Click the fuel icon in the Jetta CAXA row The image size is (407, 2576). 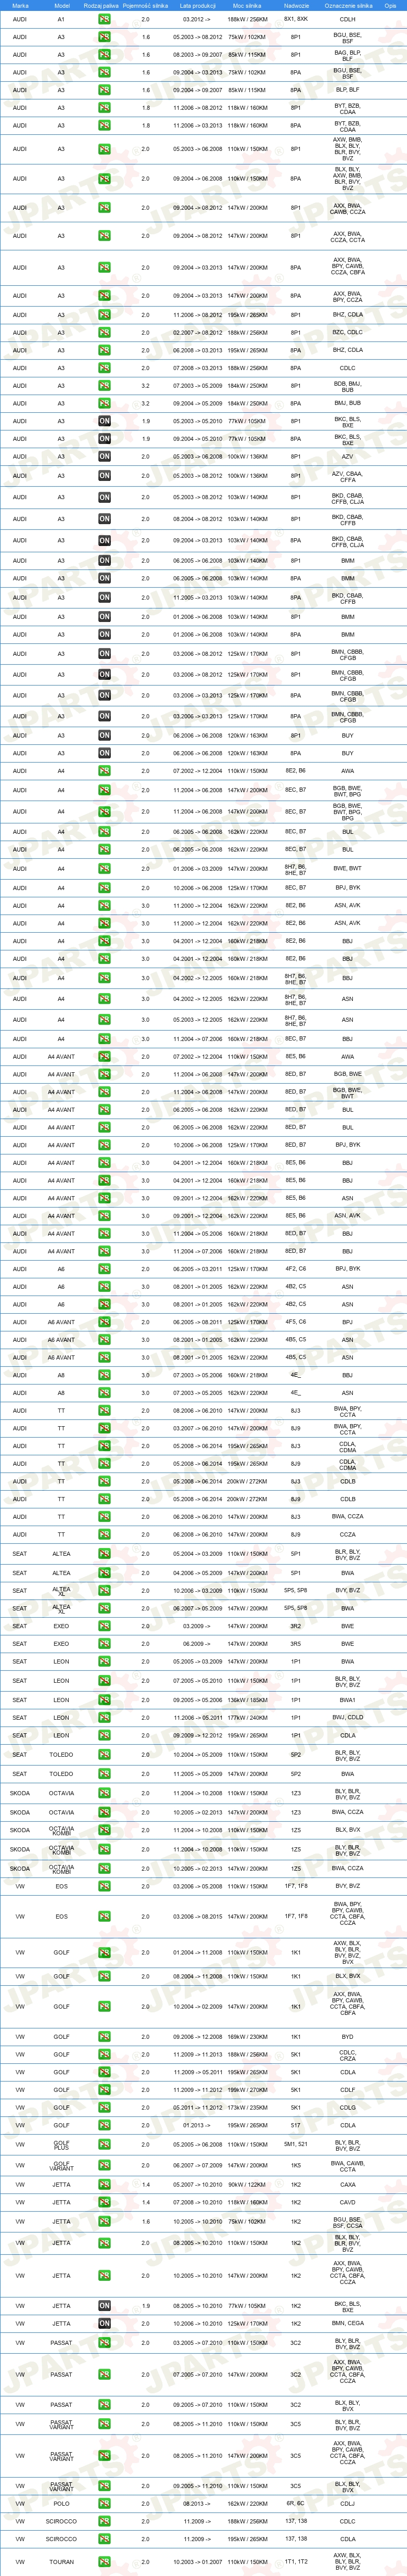click(x=104, y=2185)
